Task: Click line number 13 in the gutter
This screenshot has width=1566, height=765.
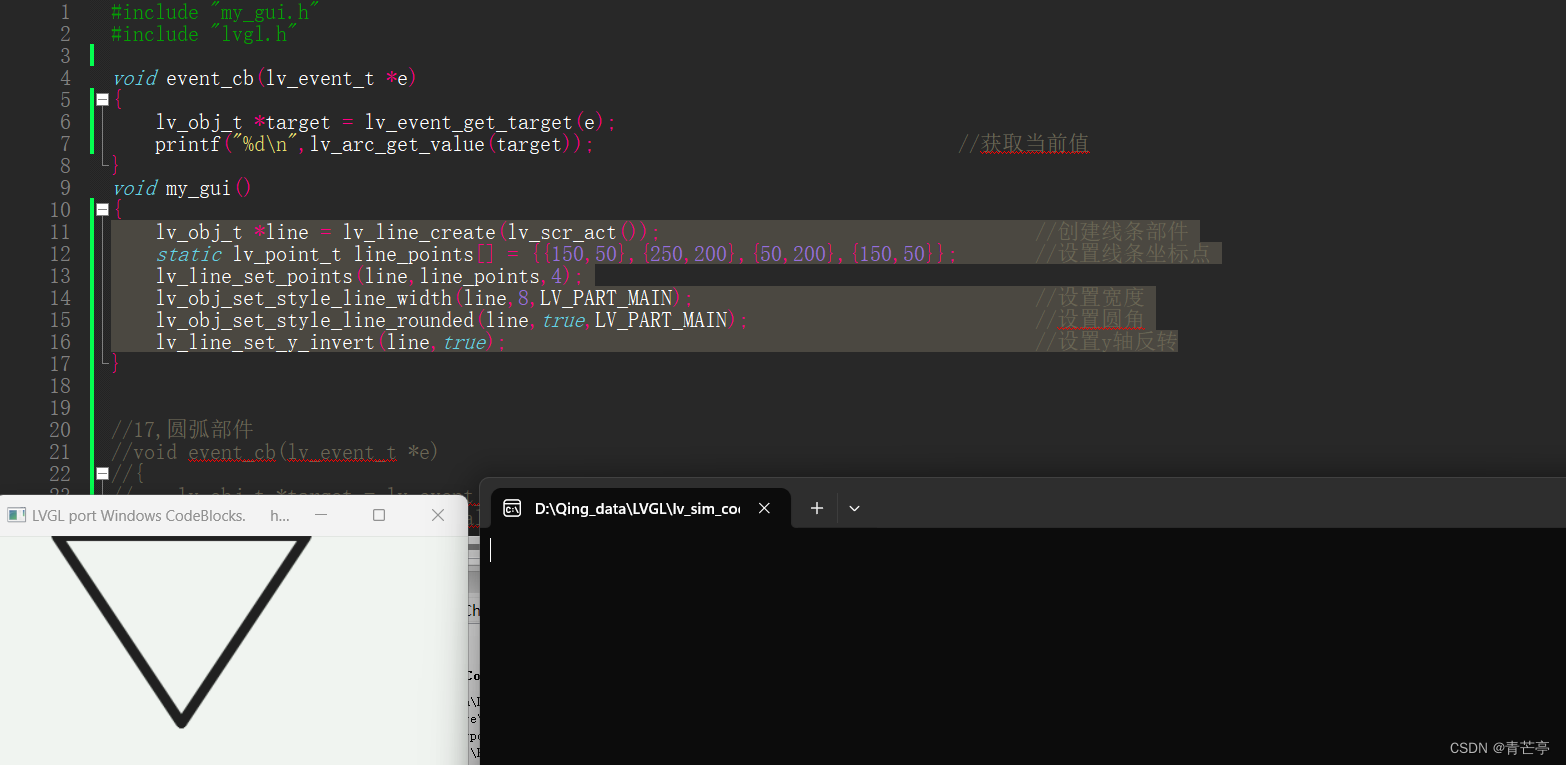Action: pyautogui.click(x=60, y=276)
